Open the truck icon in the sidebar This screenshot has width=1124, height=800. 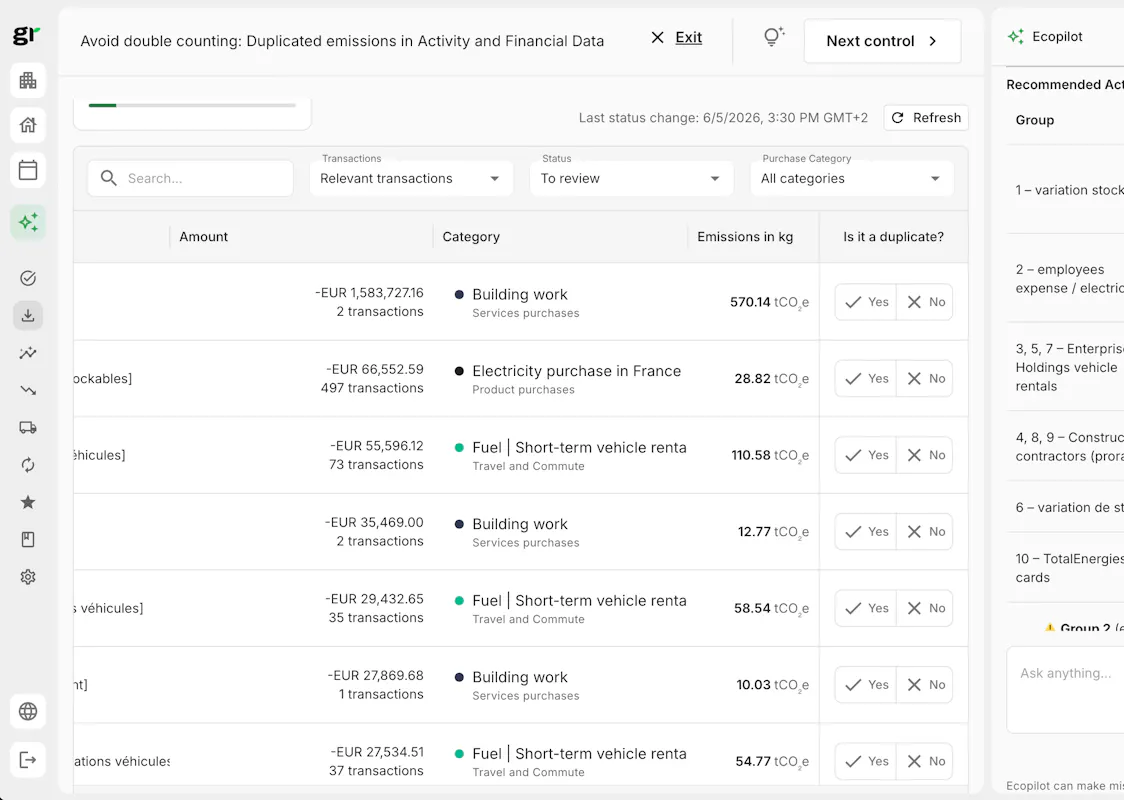tap(28, 427)
